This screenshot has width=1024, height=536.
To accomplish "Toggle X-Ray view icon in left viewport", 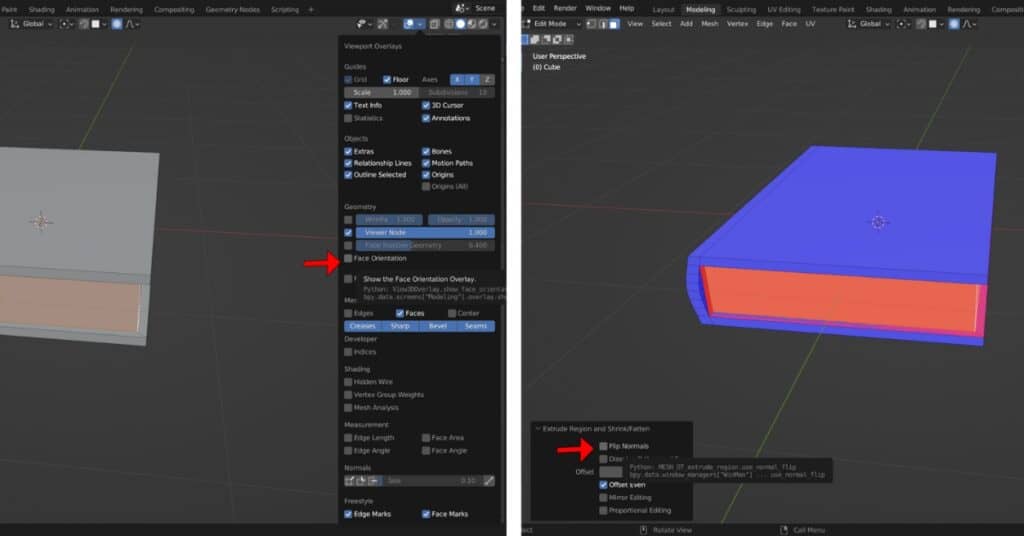I will click(x=435, y=24).
